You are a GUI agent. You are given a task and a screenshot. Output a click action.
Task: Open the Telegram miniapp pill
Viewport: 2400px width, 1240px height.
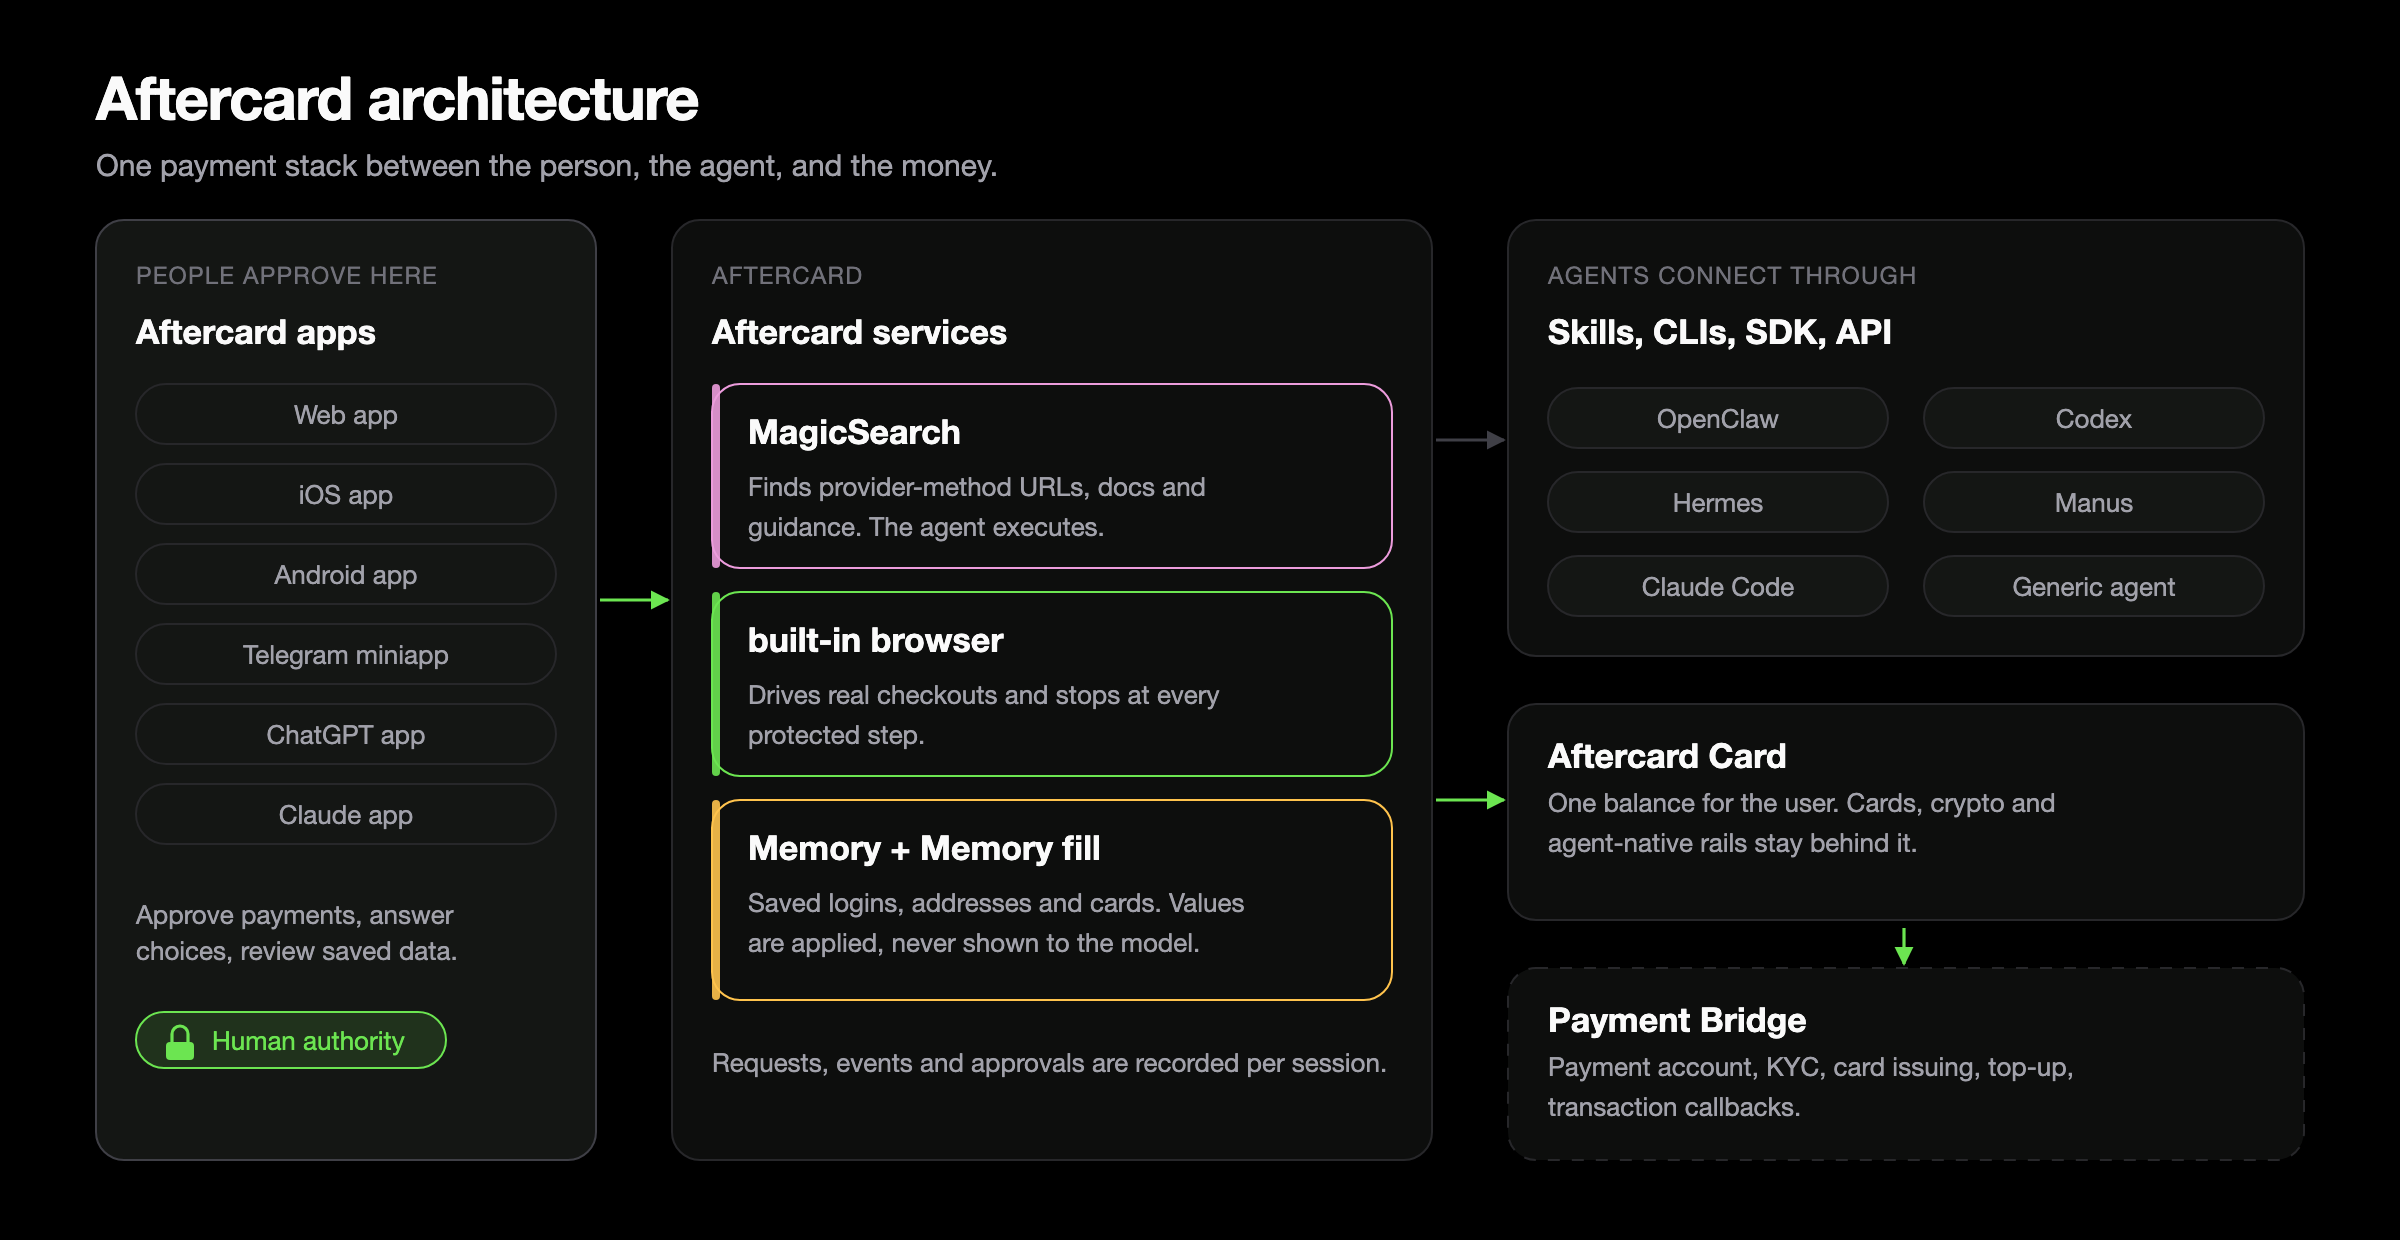tap(346, 654)
